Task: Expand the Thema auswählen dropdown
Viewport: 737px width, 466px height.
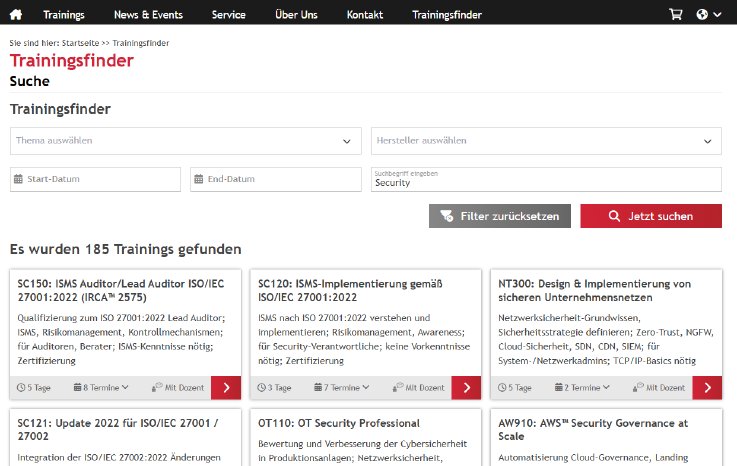Action: (x=186, y=141)
